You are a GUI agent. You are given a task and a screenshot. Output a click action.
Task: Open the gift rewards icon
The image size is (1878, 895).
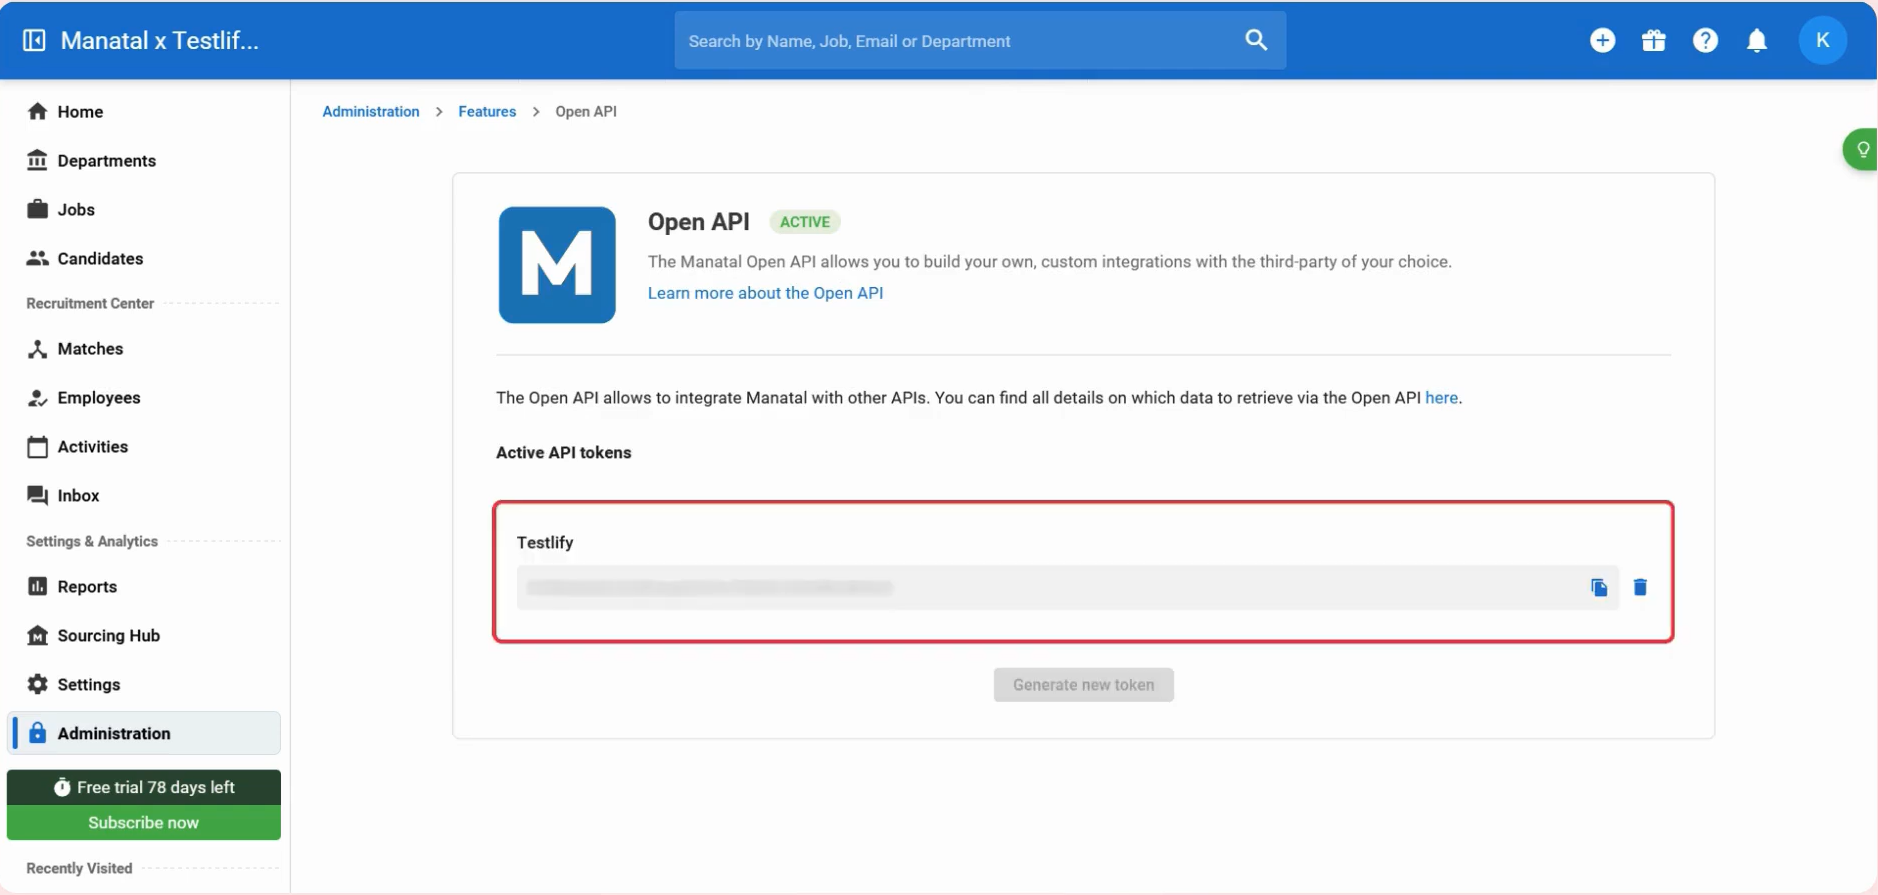(x=1654, y=40)
